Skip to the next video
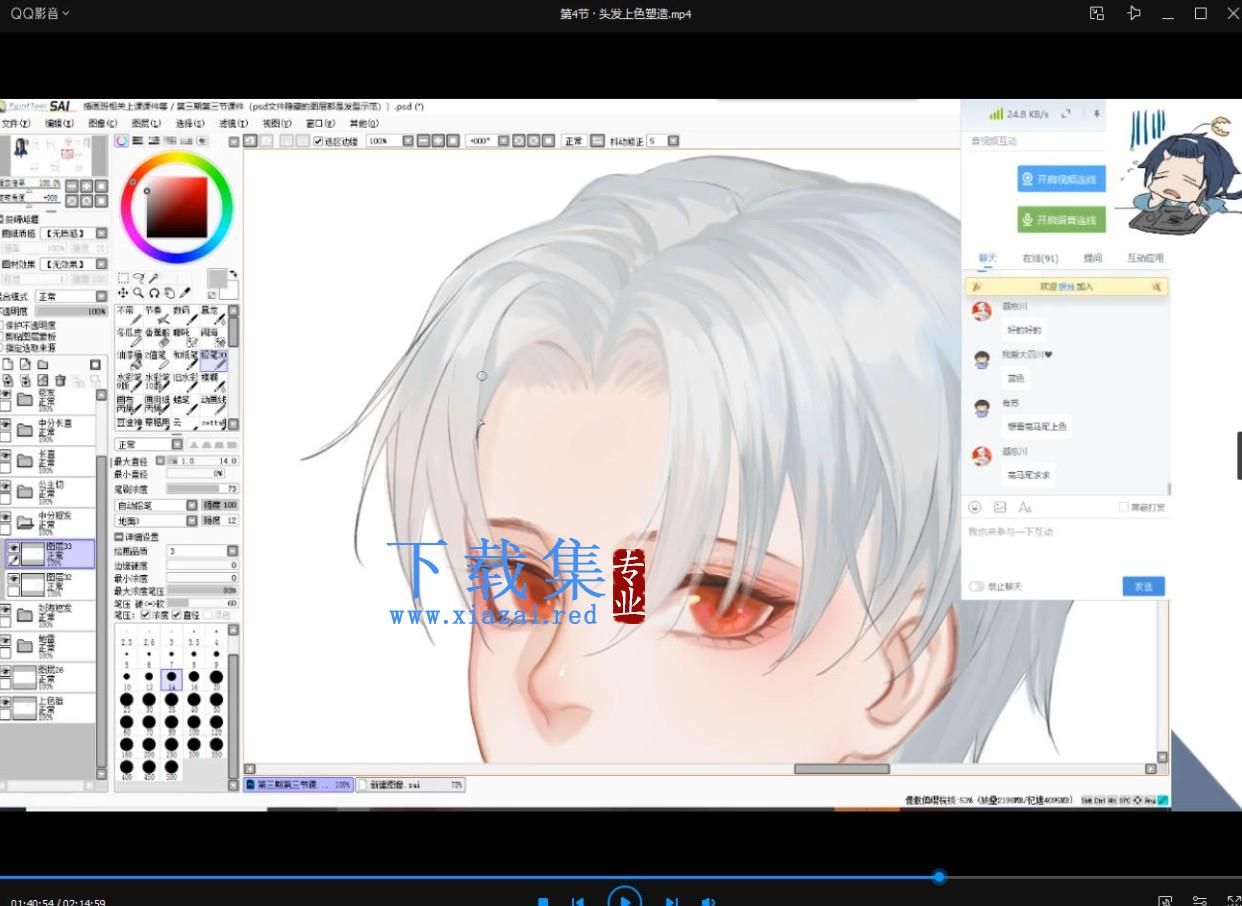 (672, 902)
